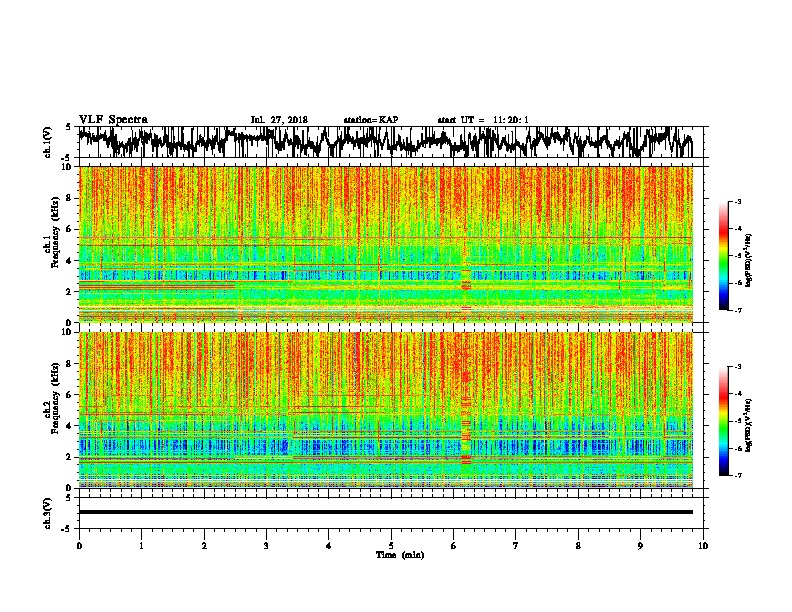Viewport: 792px width, 612px height.
Task: Click inside the ch.1 spectrogram plot
Action: pos(385,244)
